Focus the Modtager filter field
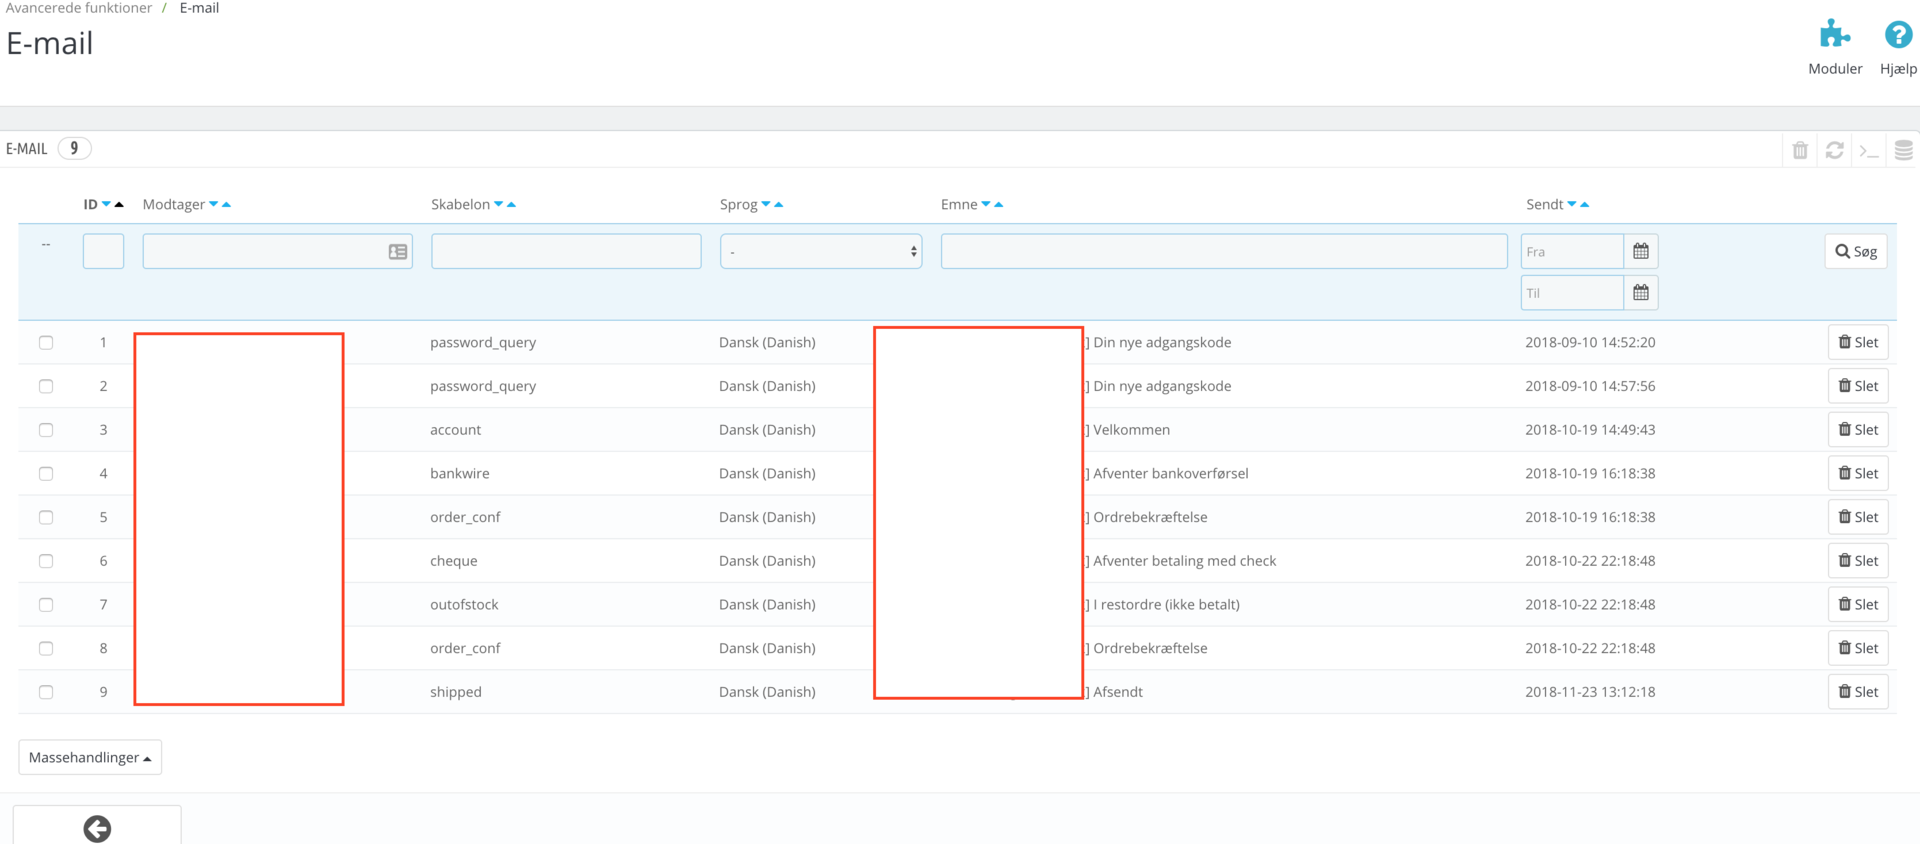The width and height of the screenshot is (1920, 844). click(x=278, y=251)
